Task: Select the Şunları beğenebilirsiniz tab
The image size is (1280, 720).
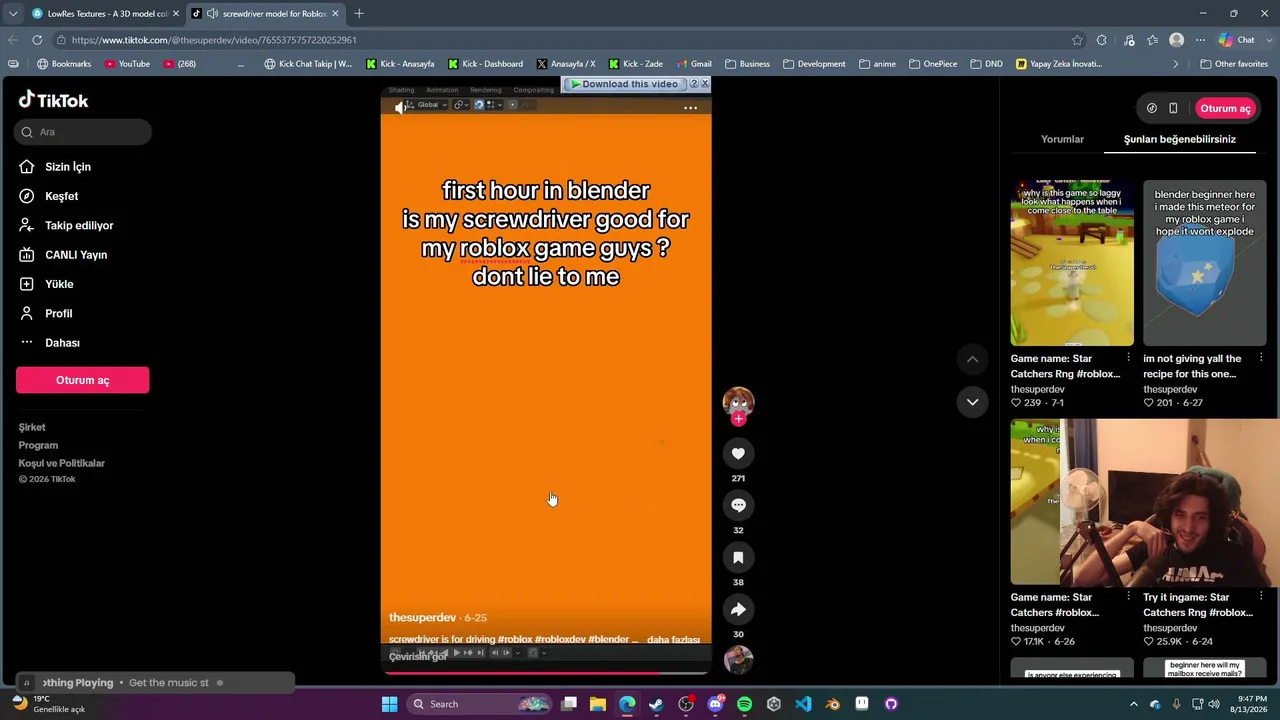Action: point(1180,139)
